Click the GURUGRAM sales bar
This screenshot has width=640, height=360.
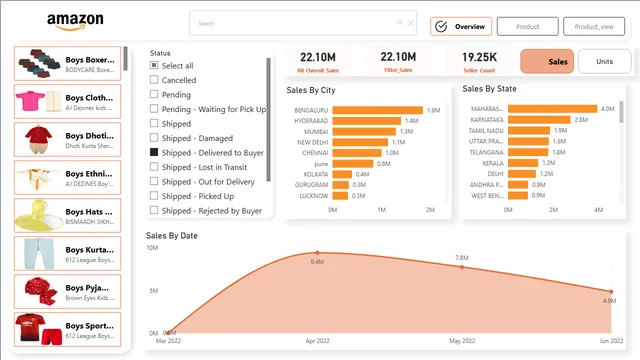point(340,185)
